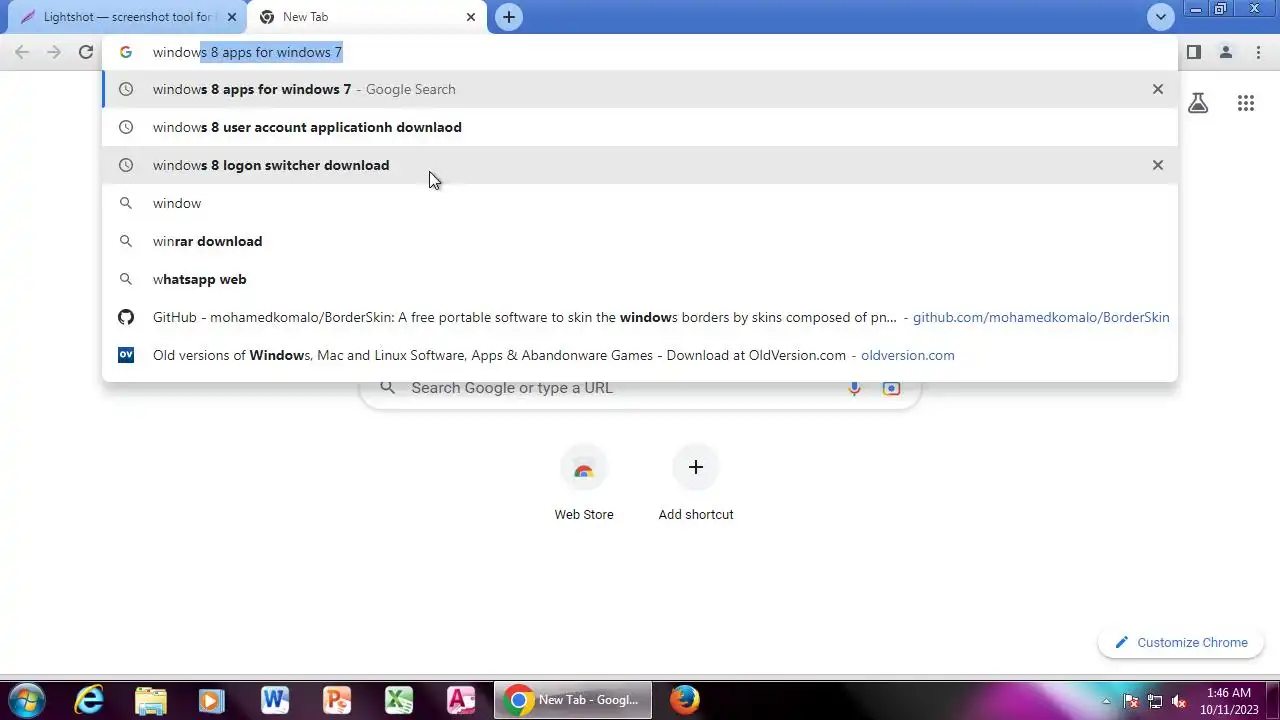Choose the 'window' search suggestion
1280x720 pixels.
click(640, 203)
